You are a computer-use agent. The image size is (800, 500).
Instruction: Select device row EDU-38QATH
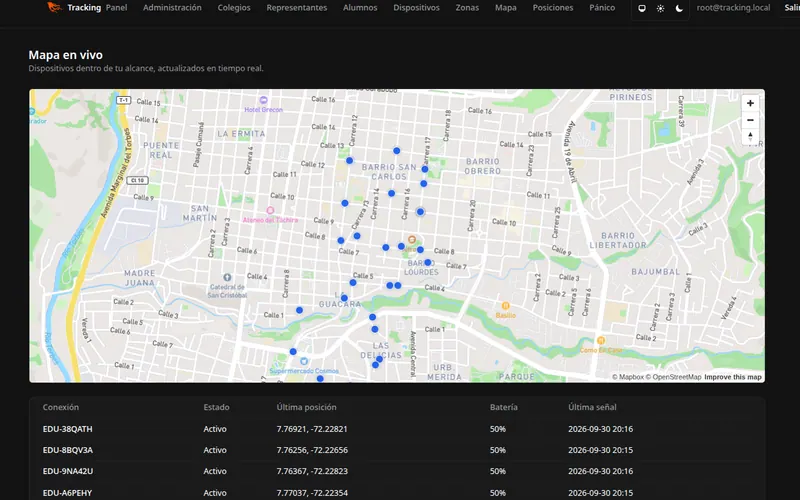[x=397, y=429]
